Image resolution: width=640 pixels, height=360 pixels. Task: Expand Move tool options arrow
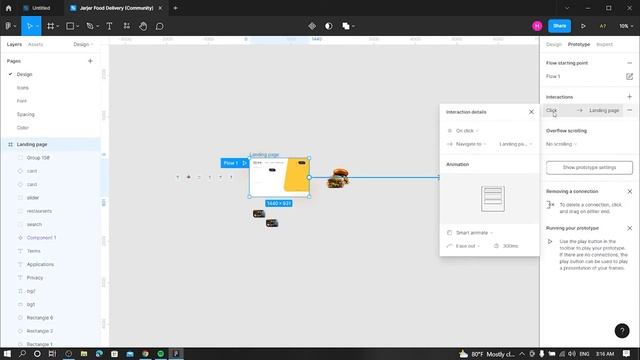(x=37, y=26)
